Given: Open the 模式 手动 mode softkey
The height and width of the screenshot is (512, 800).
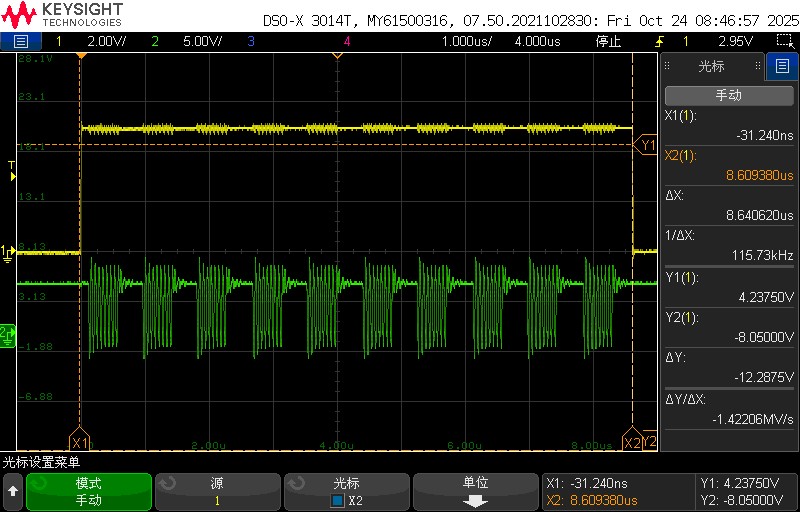Looking at the screenshot, I should [89, 491].
